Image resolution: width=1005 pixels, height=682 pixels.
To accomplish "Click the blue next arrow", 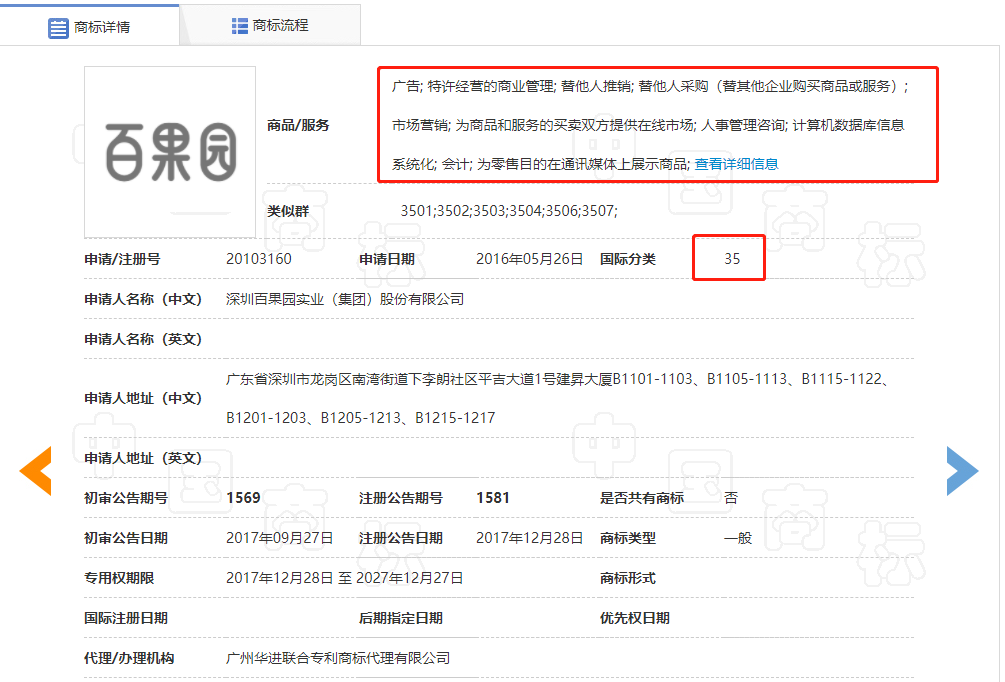I will coord(962,470).
